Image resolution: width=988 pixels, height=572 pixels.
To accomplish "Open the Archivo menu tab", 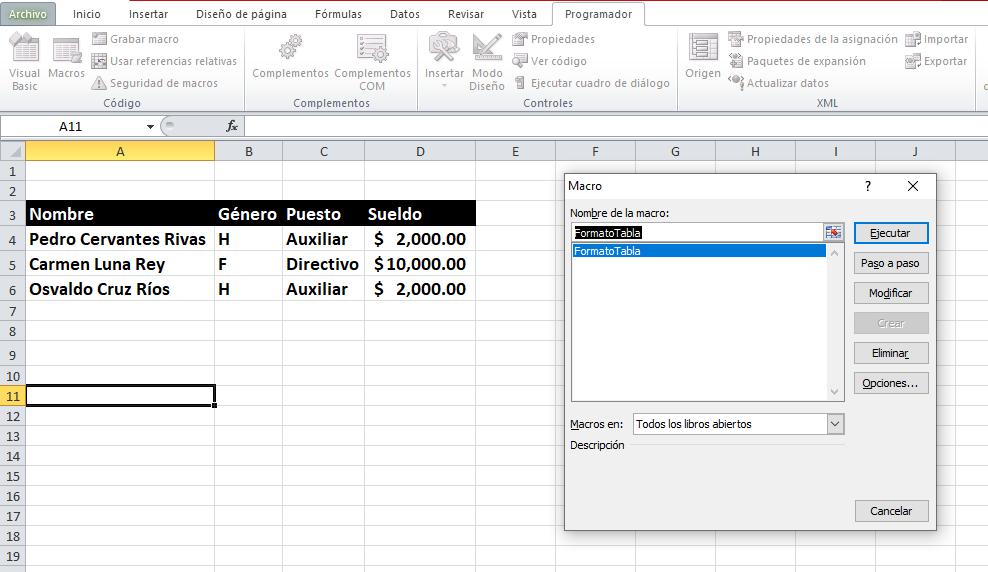I will (28, 14).
